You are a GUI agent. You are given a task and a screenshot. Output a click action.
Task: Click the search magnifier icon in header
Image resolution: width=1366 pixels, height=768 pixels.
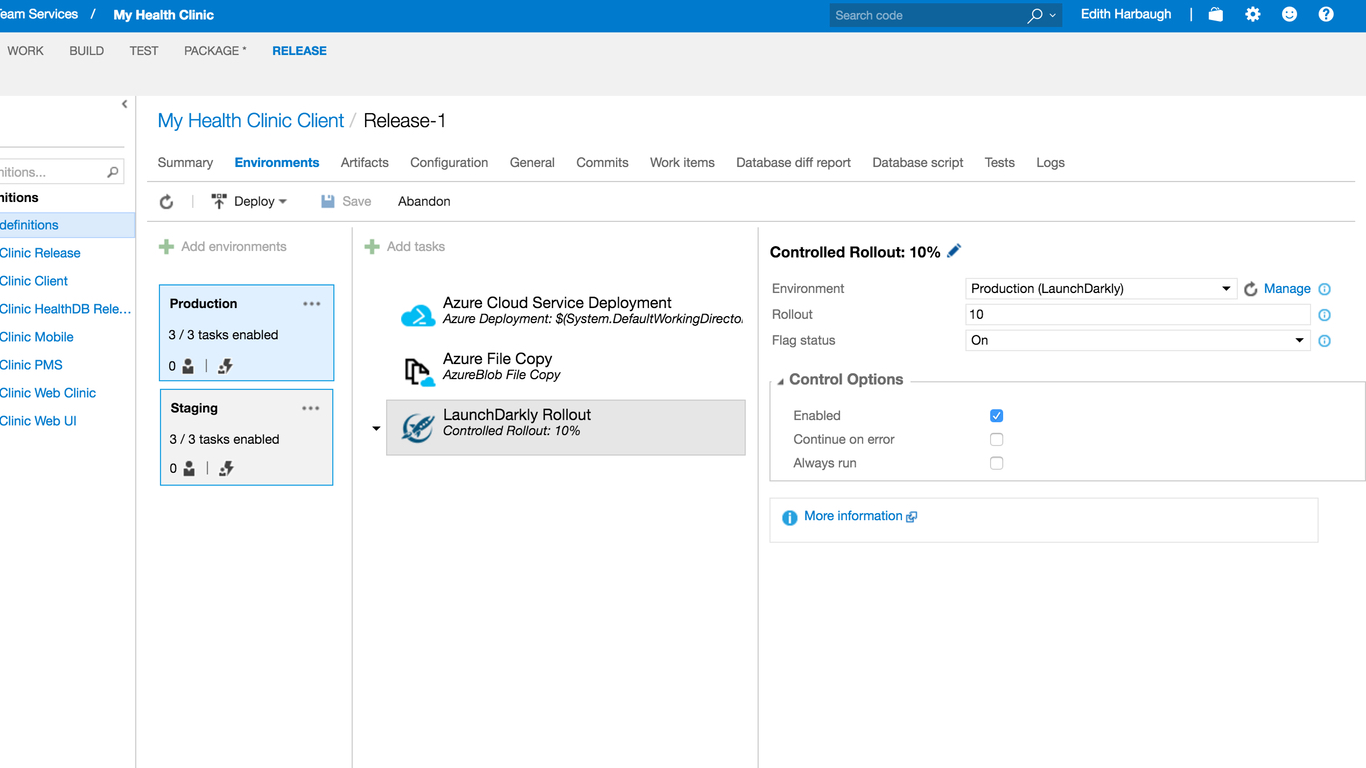[x=1035, y=15]
